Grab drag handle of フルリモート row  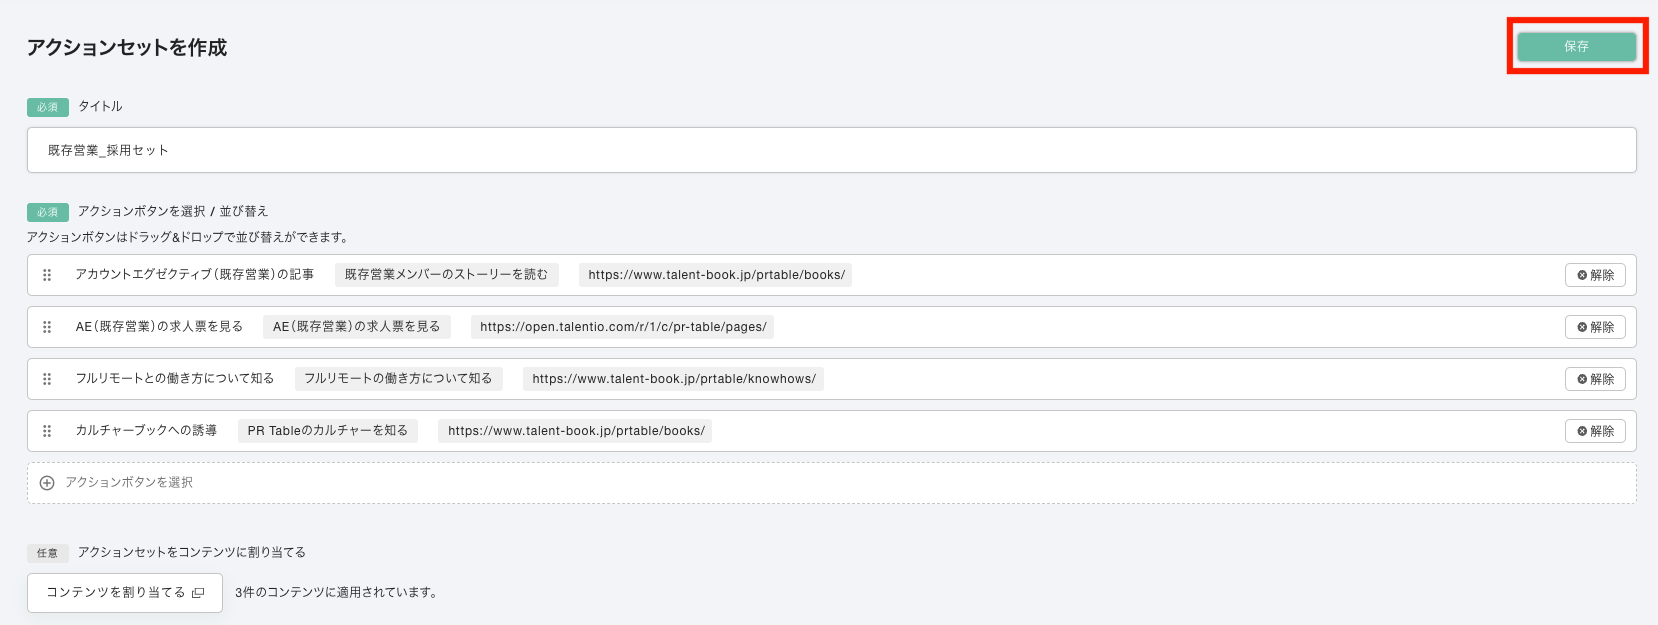point(47,379)
